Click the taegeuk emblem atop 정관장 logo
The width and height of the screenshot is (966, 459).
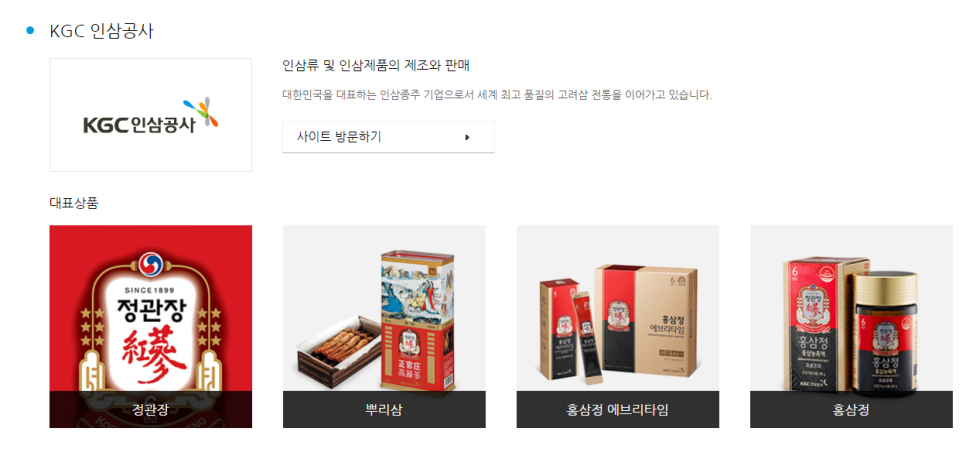[150, 264]
